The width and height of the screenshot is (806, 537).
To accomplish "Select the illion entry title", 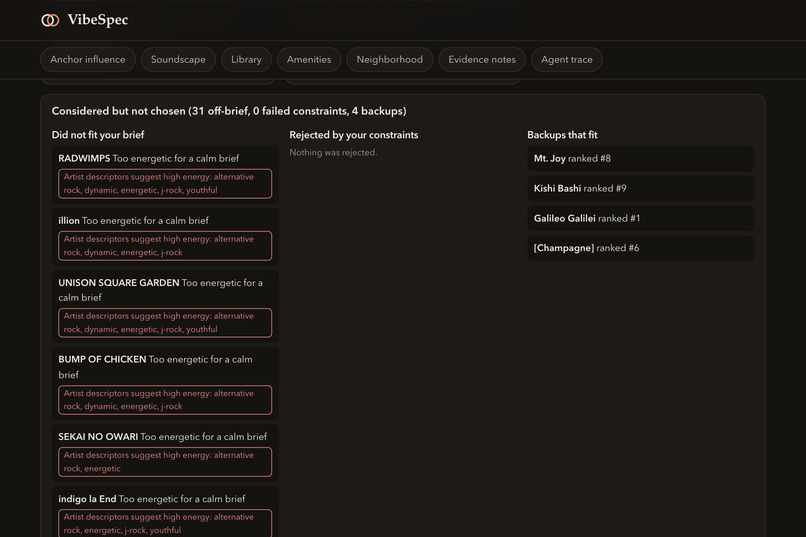I will [x=69, y=220].
